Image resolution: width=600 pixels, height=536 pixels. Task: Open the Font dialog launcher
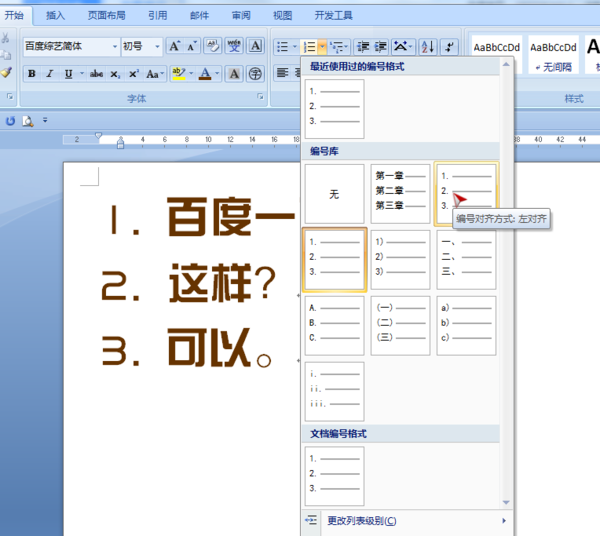[261, 96]
